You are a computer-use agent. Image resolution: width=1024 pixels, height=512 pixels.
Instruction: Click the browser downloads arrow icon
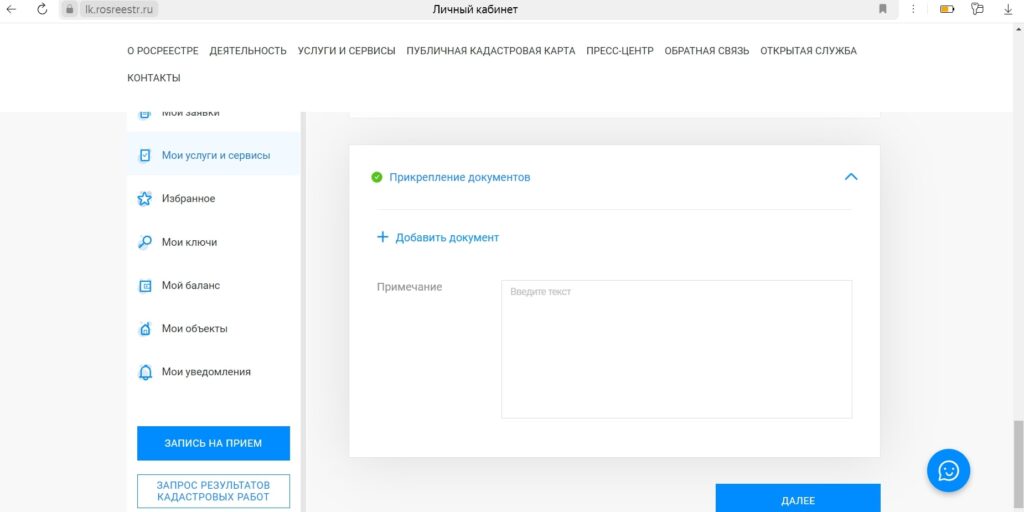click(1008, 9)
